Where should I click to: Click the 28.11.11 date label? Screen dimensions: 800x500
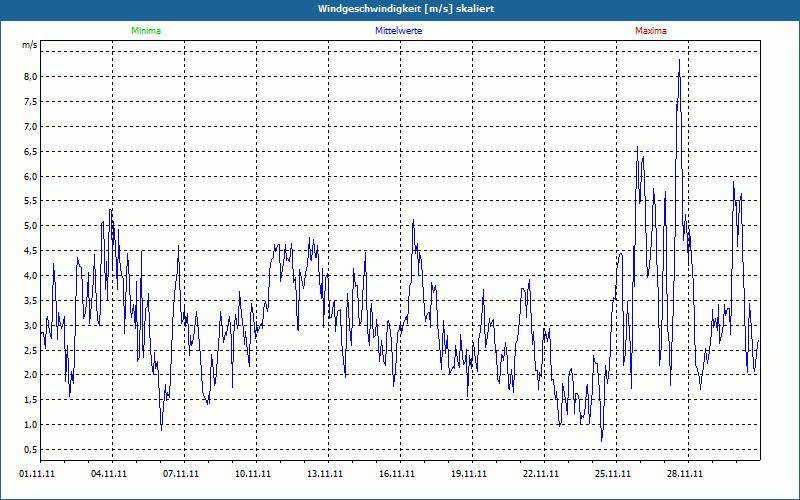[685, 474]
